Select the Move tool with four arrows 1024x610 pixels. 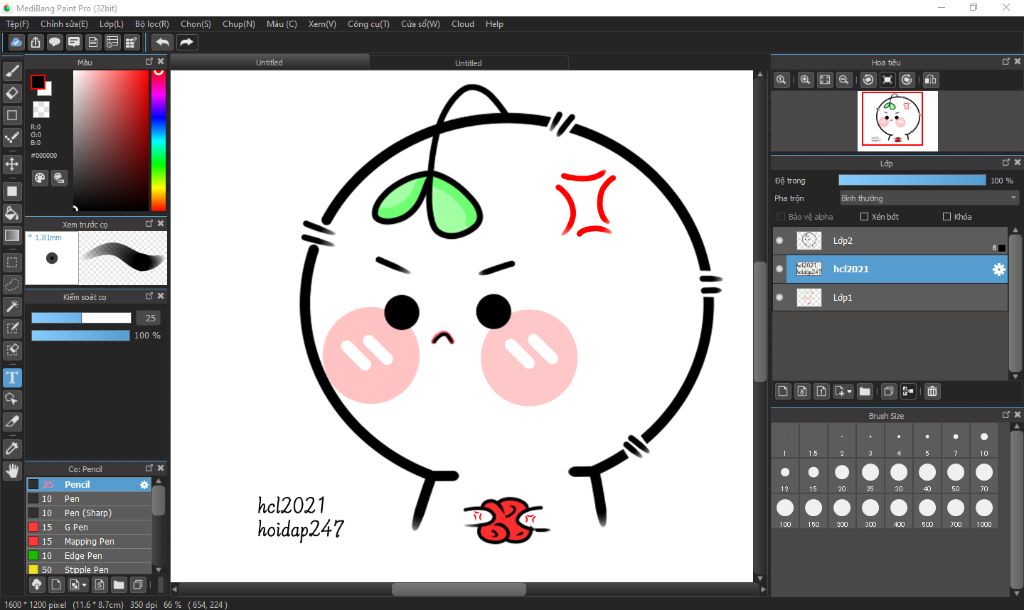point(12,164)
